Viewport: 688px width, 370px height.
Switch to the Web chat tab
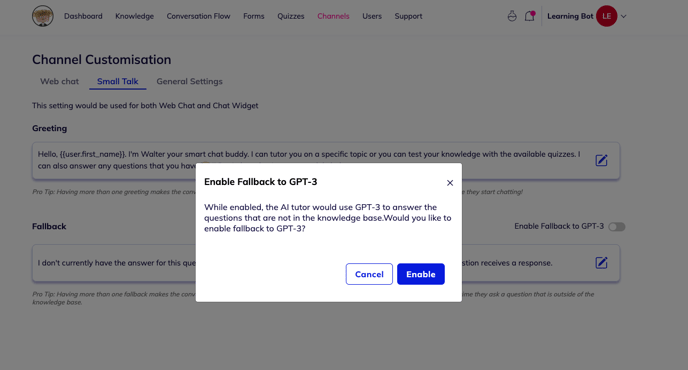59,81
